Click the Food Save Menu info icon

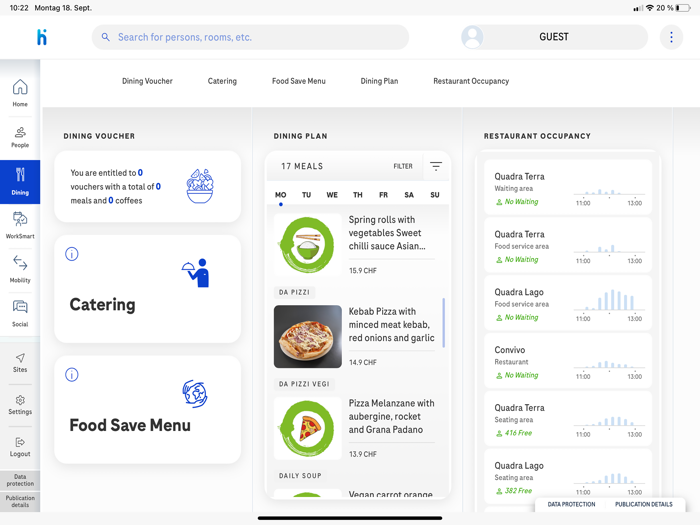[72, 375]
